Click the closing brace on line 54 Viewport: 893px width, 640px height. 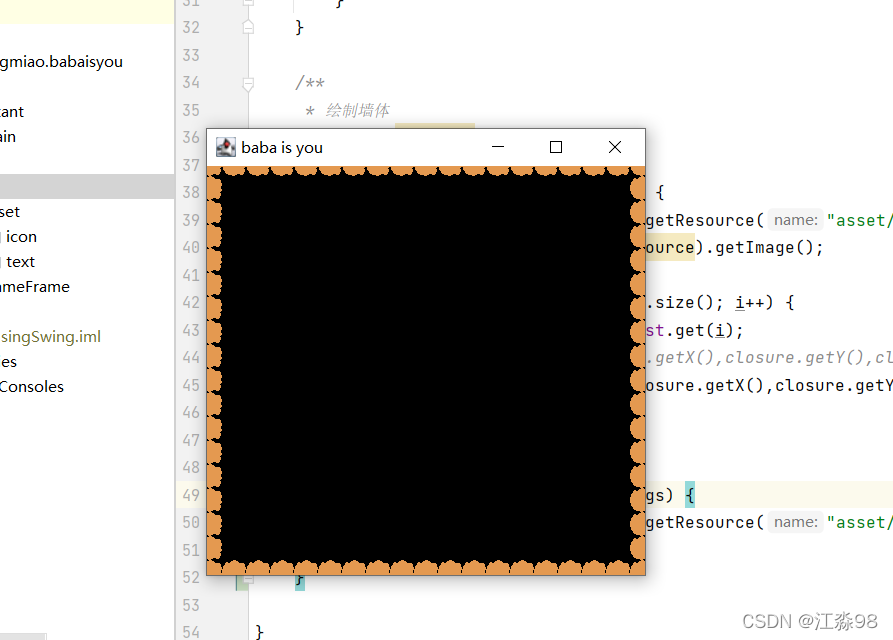(x=259, y=632)
